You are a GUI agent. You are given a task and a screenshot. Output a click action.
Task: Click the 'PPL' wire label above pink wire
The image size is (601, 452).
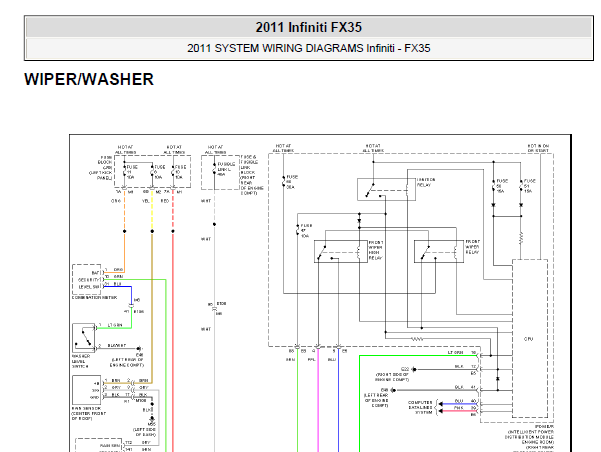pos(312,360)
